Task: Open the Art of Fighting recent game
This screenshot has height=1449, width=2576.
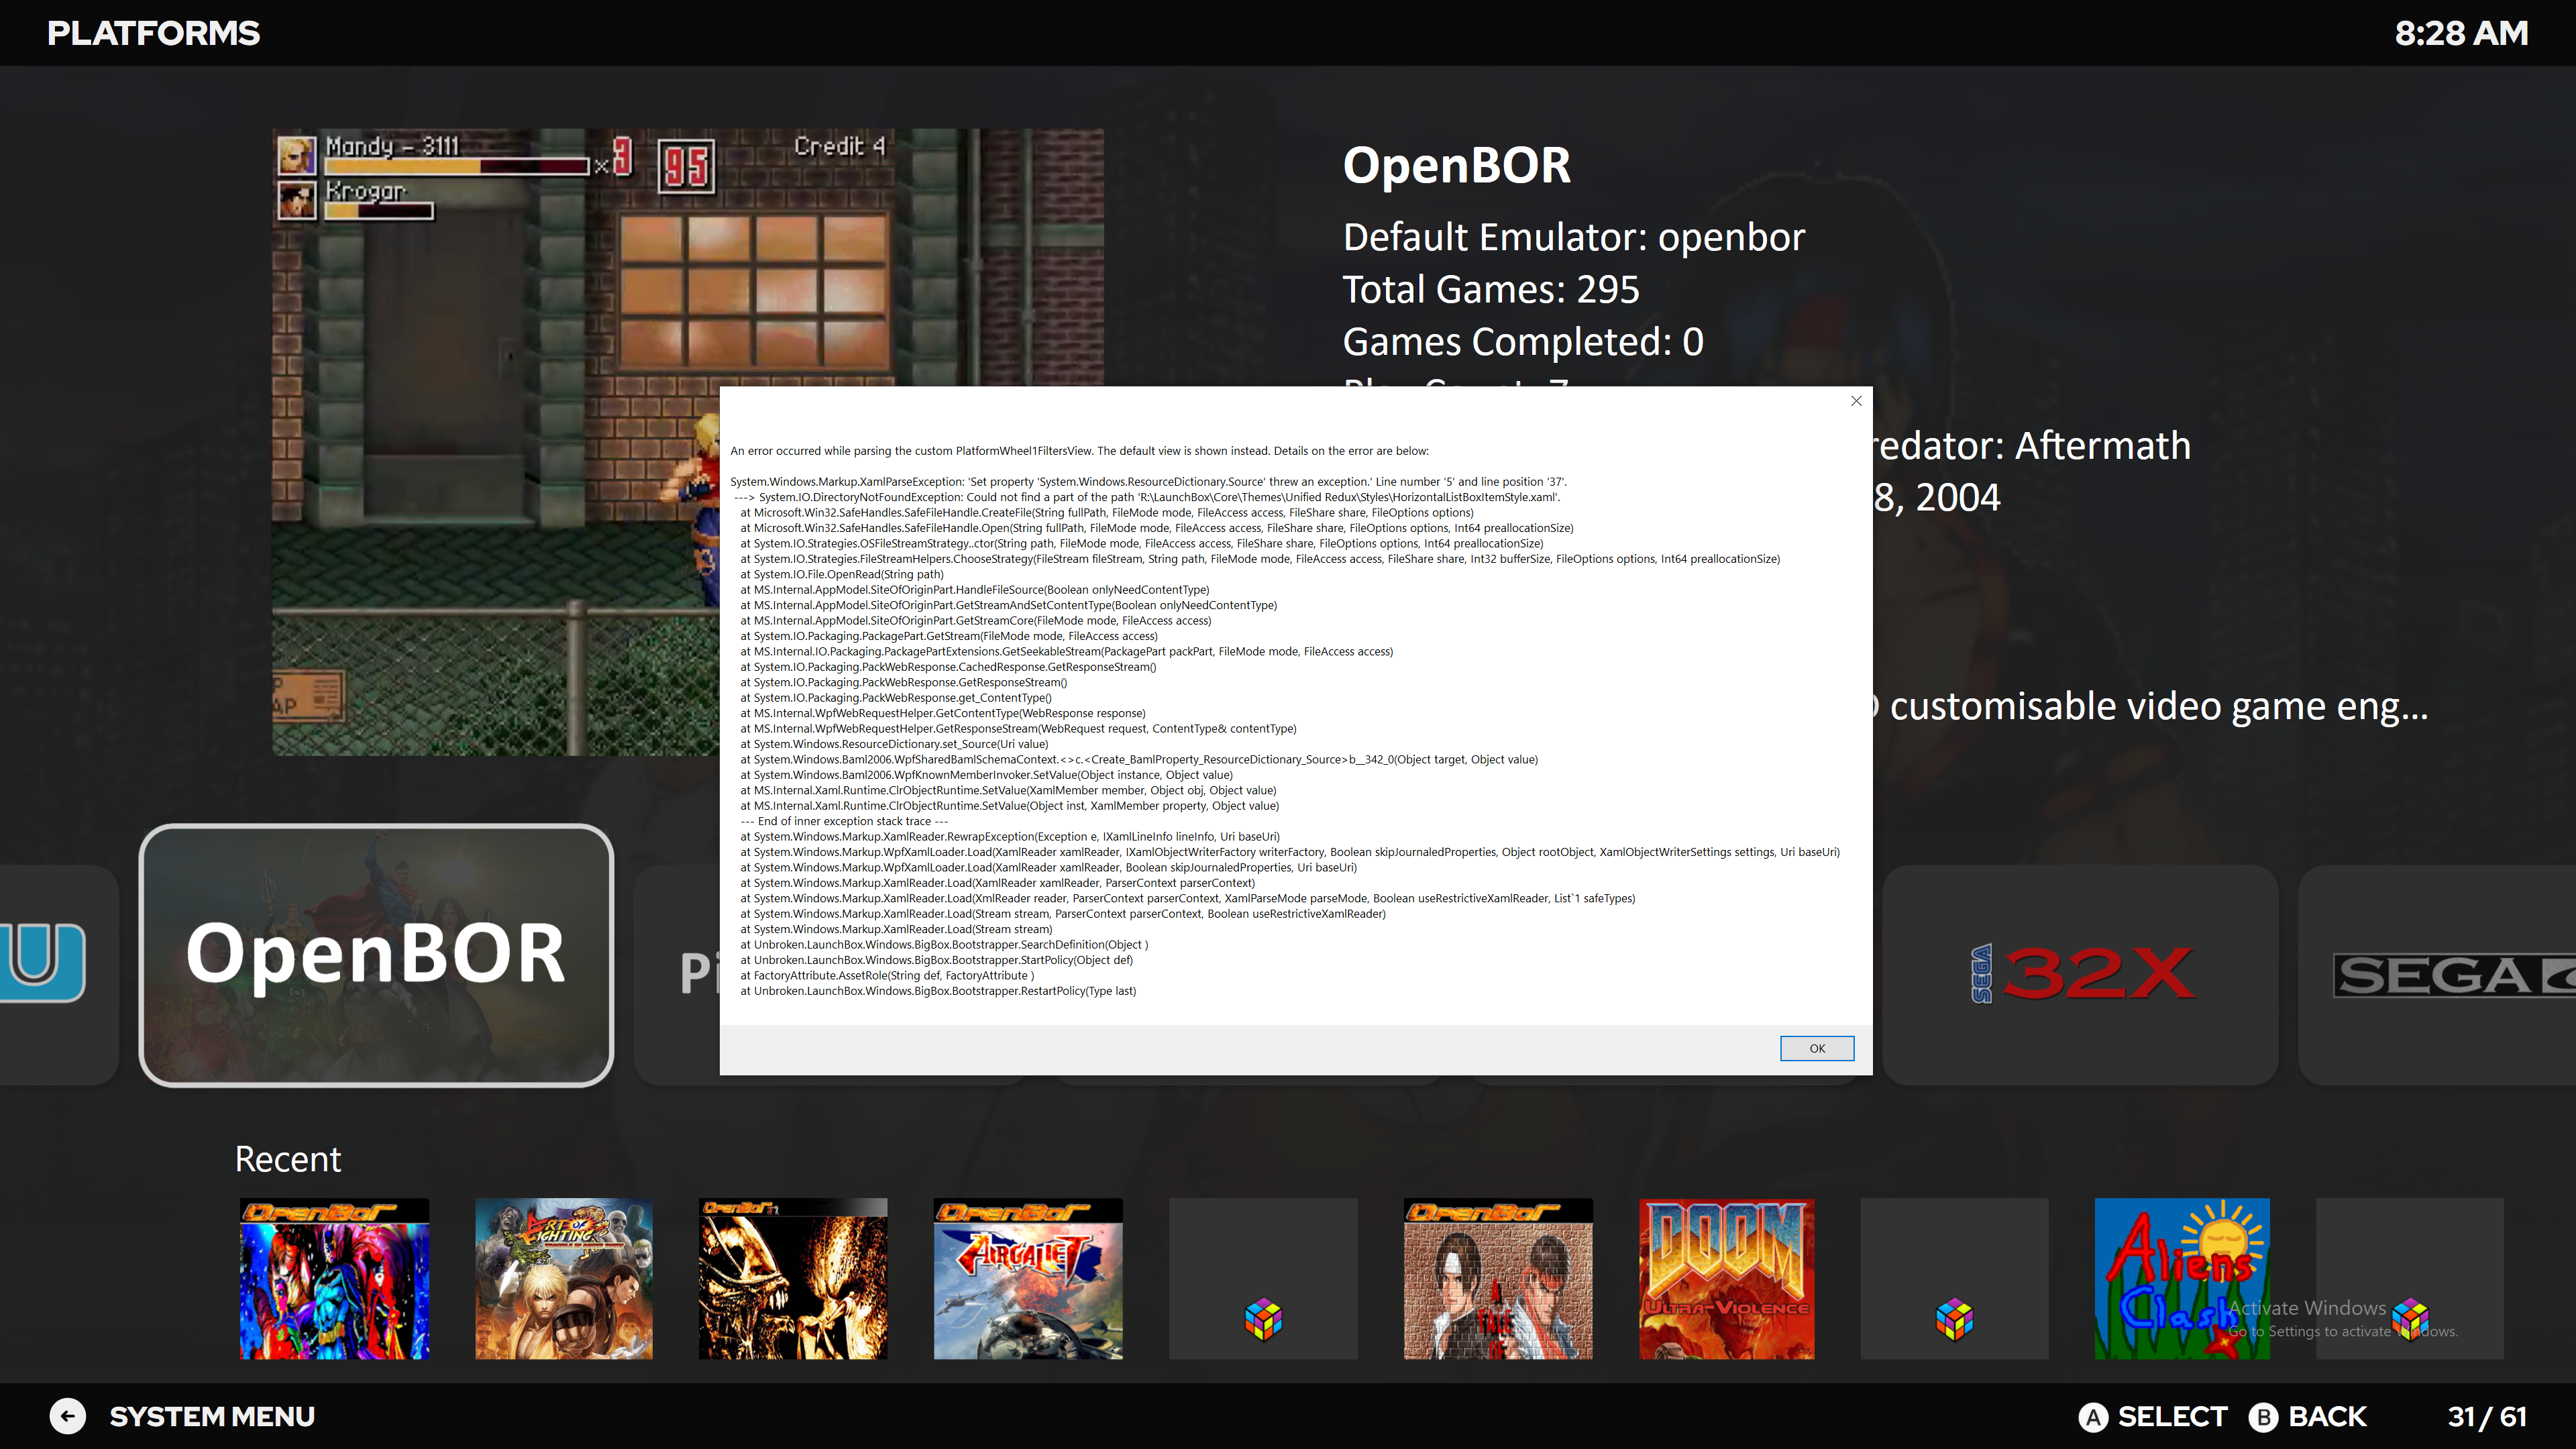Action: pos(564,1279)
